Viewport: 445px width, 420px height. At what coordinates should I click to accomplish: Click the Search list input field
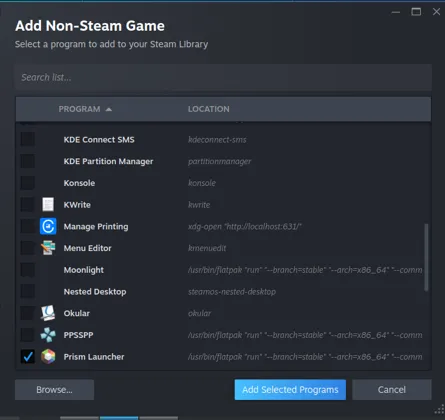[x=223, y=77]
